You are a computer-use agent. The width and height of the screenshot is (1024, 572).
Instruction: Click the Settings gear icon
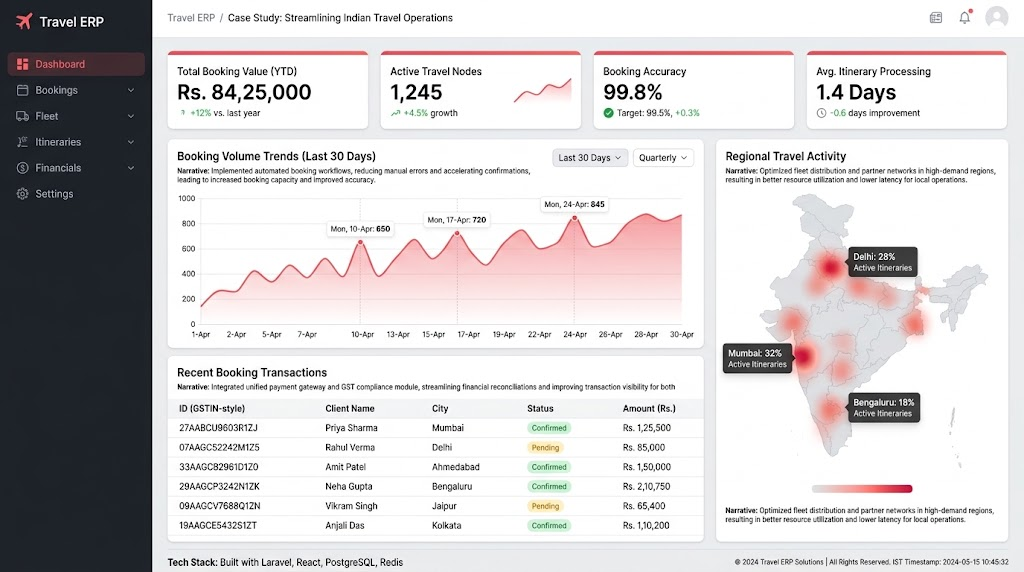coord(22,194)
